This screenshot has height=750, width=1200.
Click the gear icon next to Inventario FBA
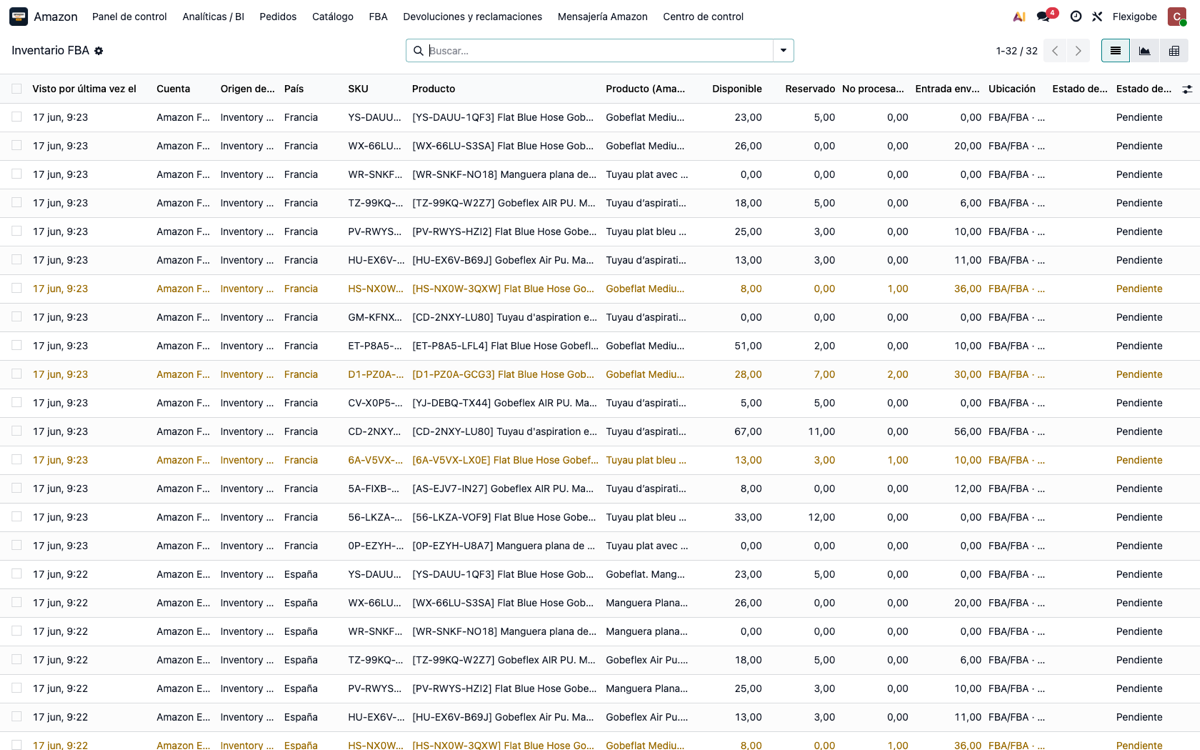pyautogui.click(x=99, y=51)
